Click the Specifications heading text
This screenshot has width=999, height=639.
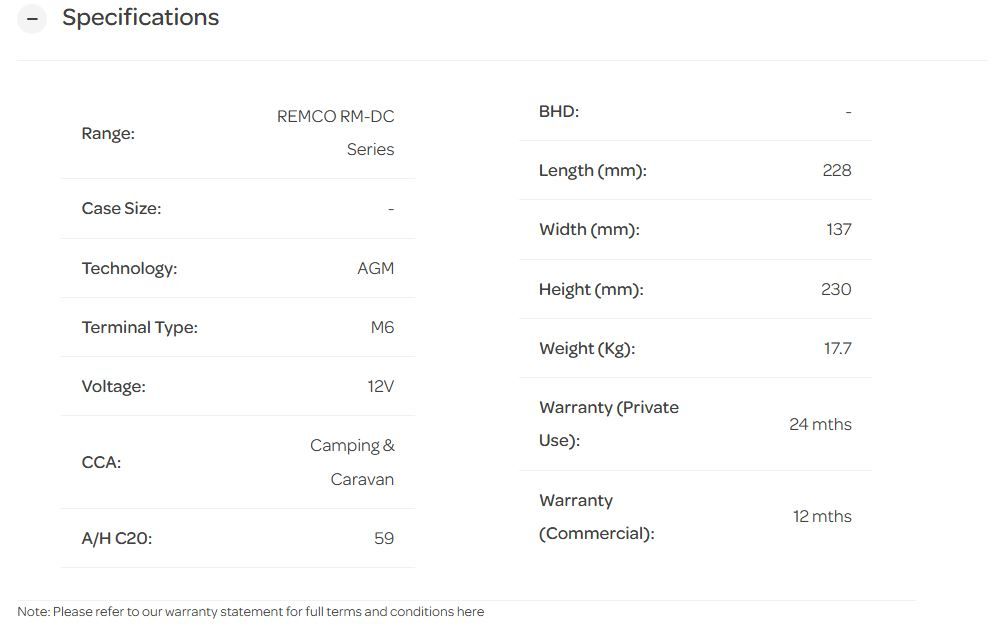coord(140,18)
